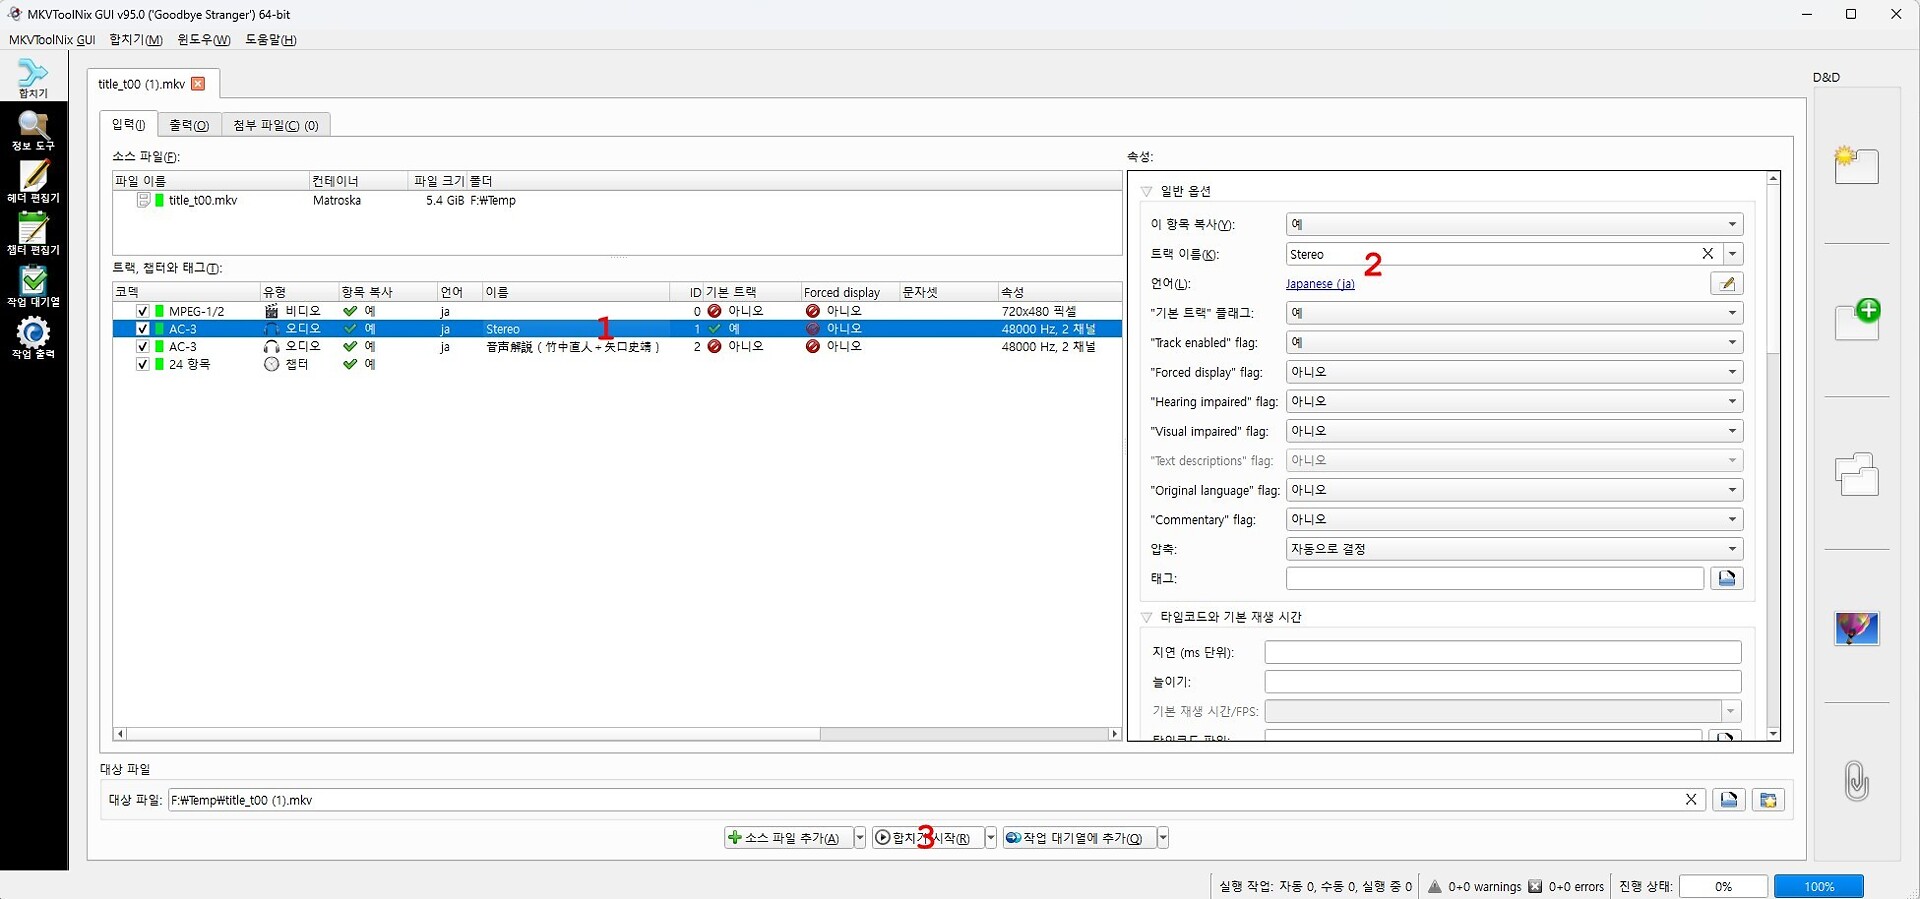1920x899 pixels.
Task: Open the 헤더 편집기 header editor
Action: tap(33, 182)
